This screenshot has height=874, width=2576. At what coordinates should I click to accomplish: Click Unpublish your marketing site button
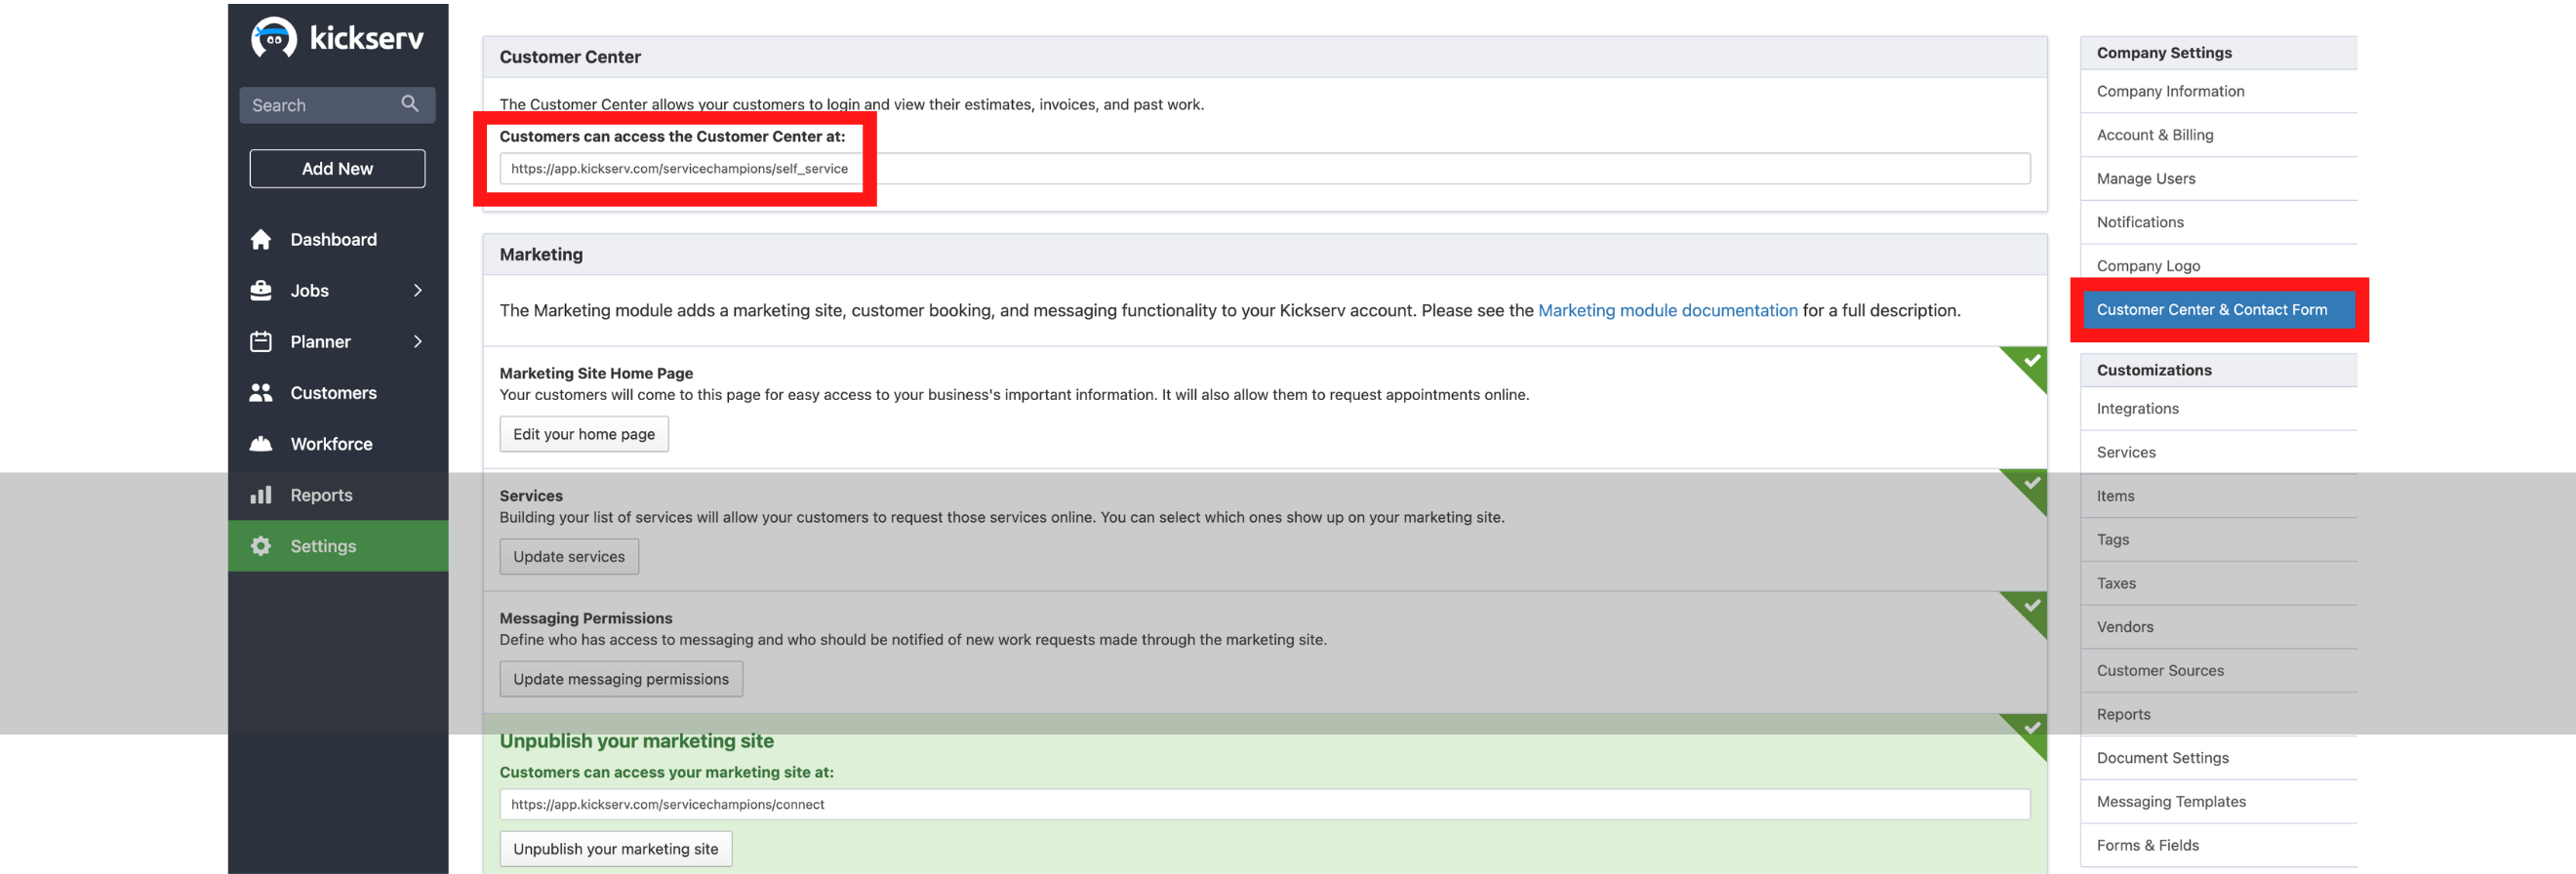(616, 848)
